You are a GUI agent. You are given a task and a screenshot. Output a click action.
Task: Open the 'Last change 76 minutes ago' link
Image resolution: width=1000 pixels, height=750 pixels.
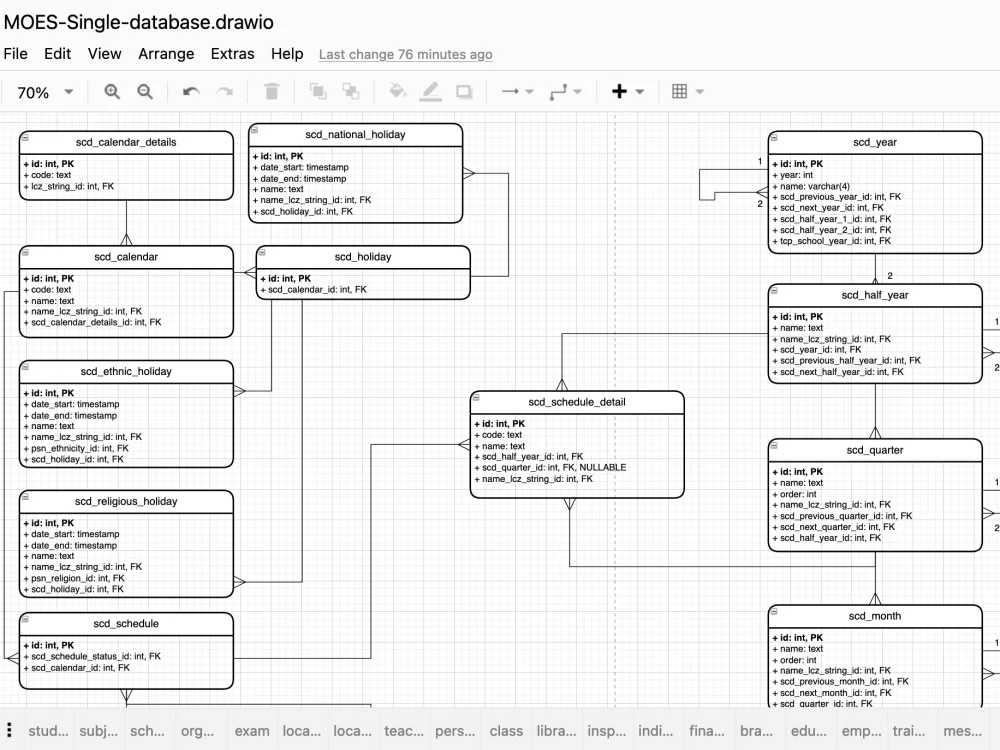coord(406,54)
